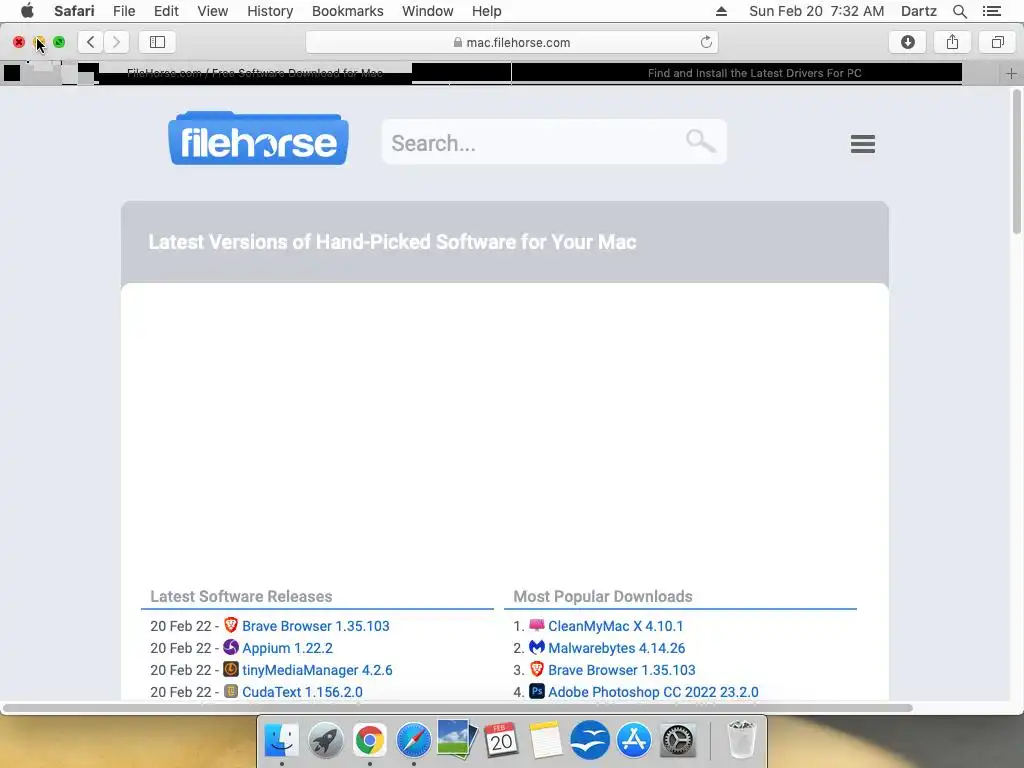This screenshot has width=1024, height=768.
Task: Click the mac.filehorse.com address bar
Action: pyautogui.click(x=511, y=42)
